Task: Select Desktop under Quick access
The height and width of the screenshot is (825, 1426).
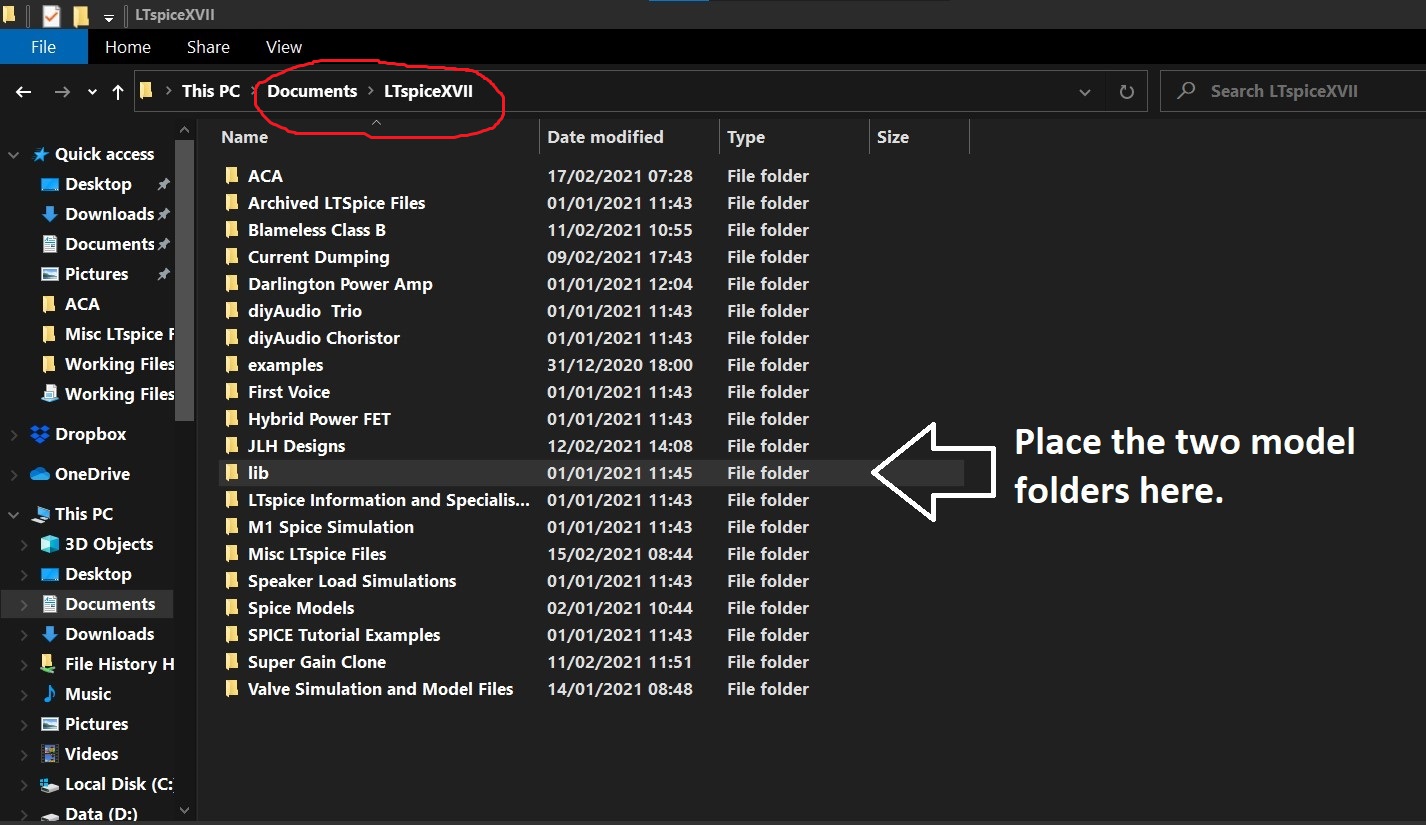Action: [x=98, y=184]
